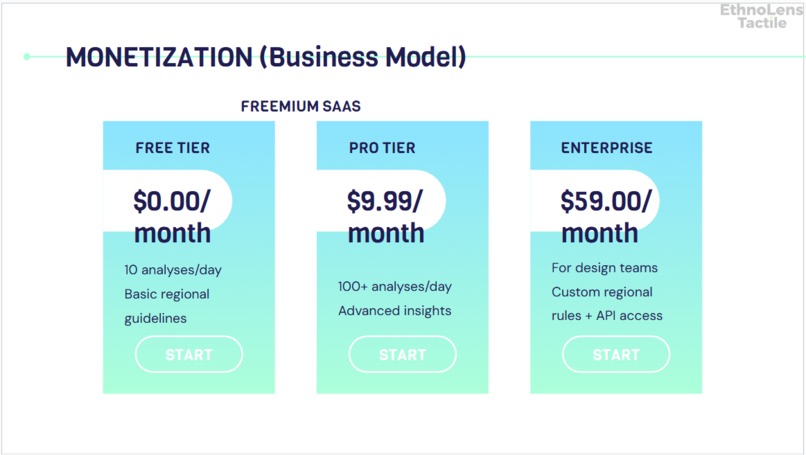
Task: Select the ENTERPRISE heading
Action: pyautogui.click(x=607, y=148)
